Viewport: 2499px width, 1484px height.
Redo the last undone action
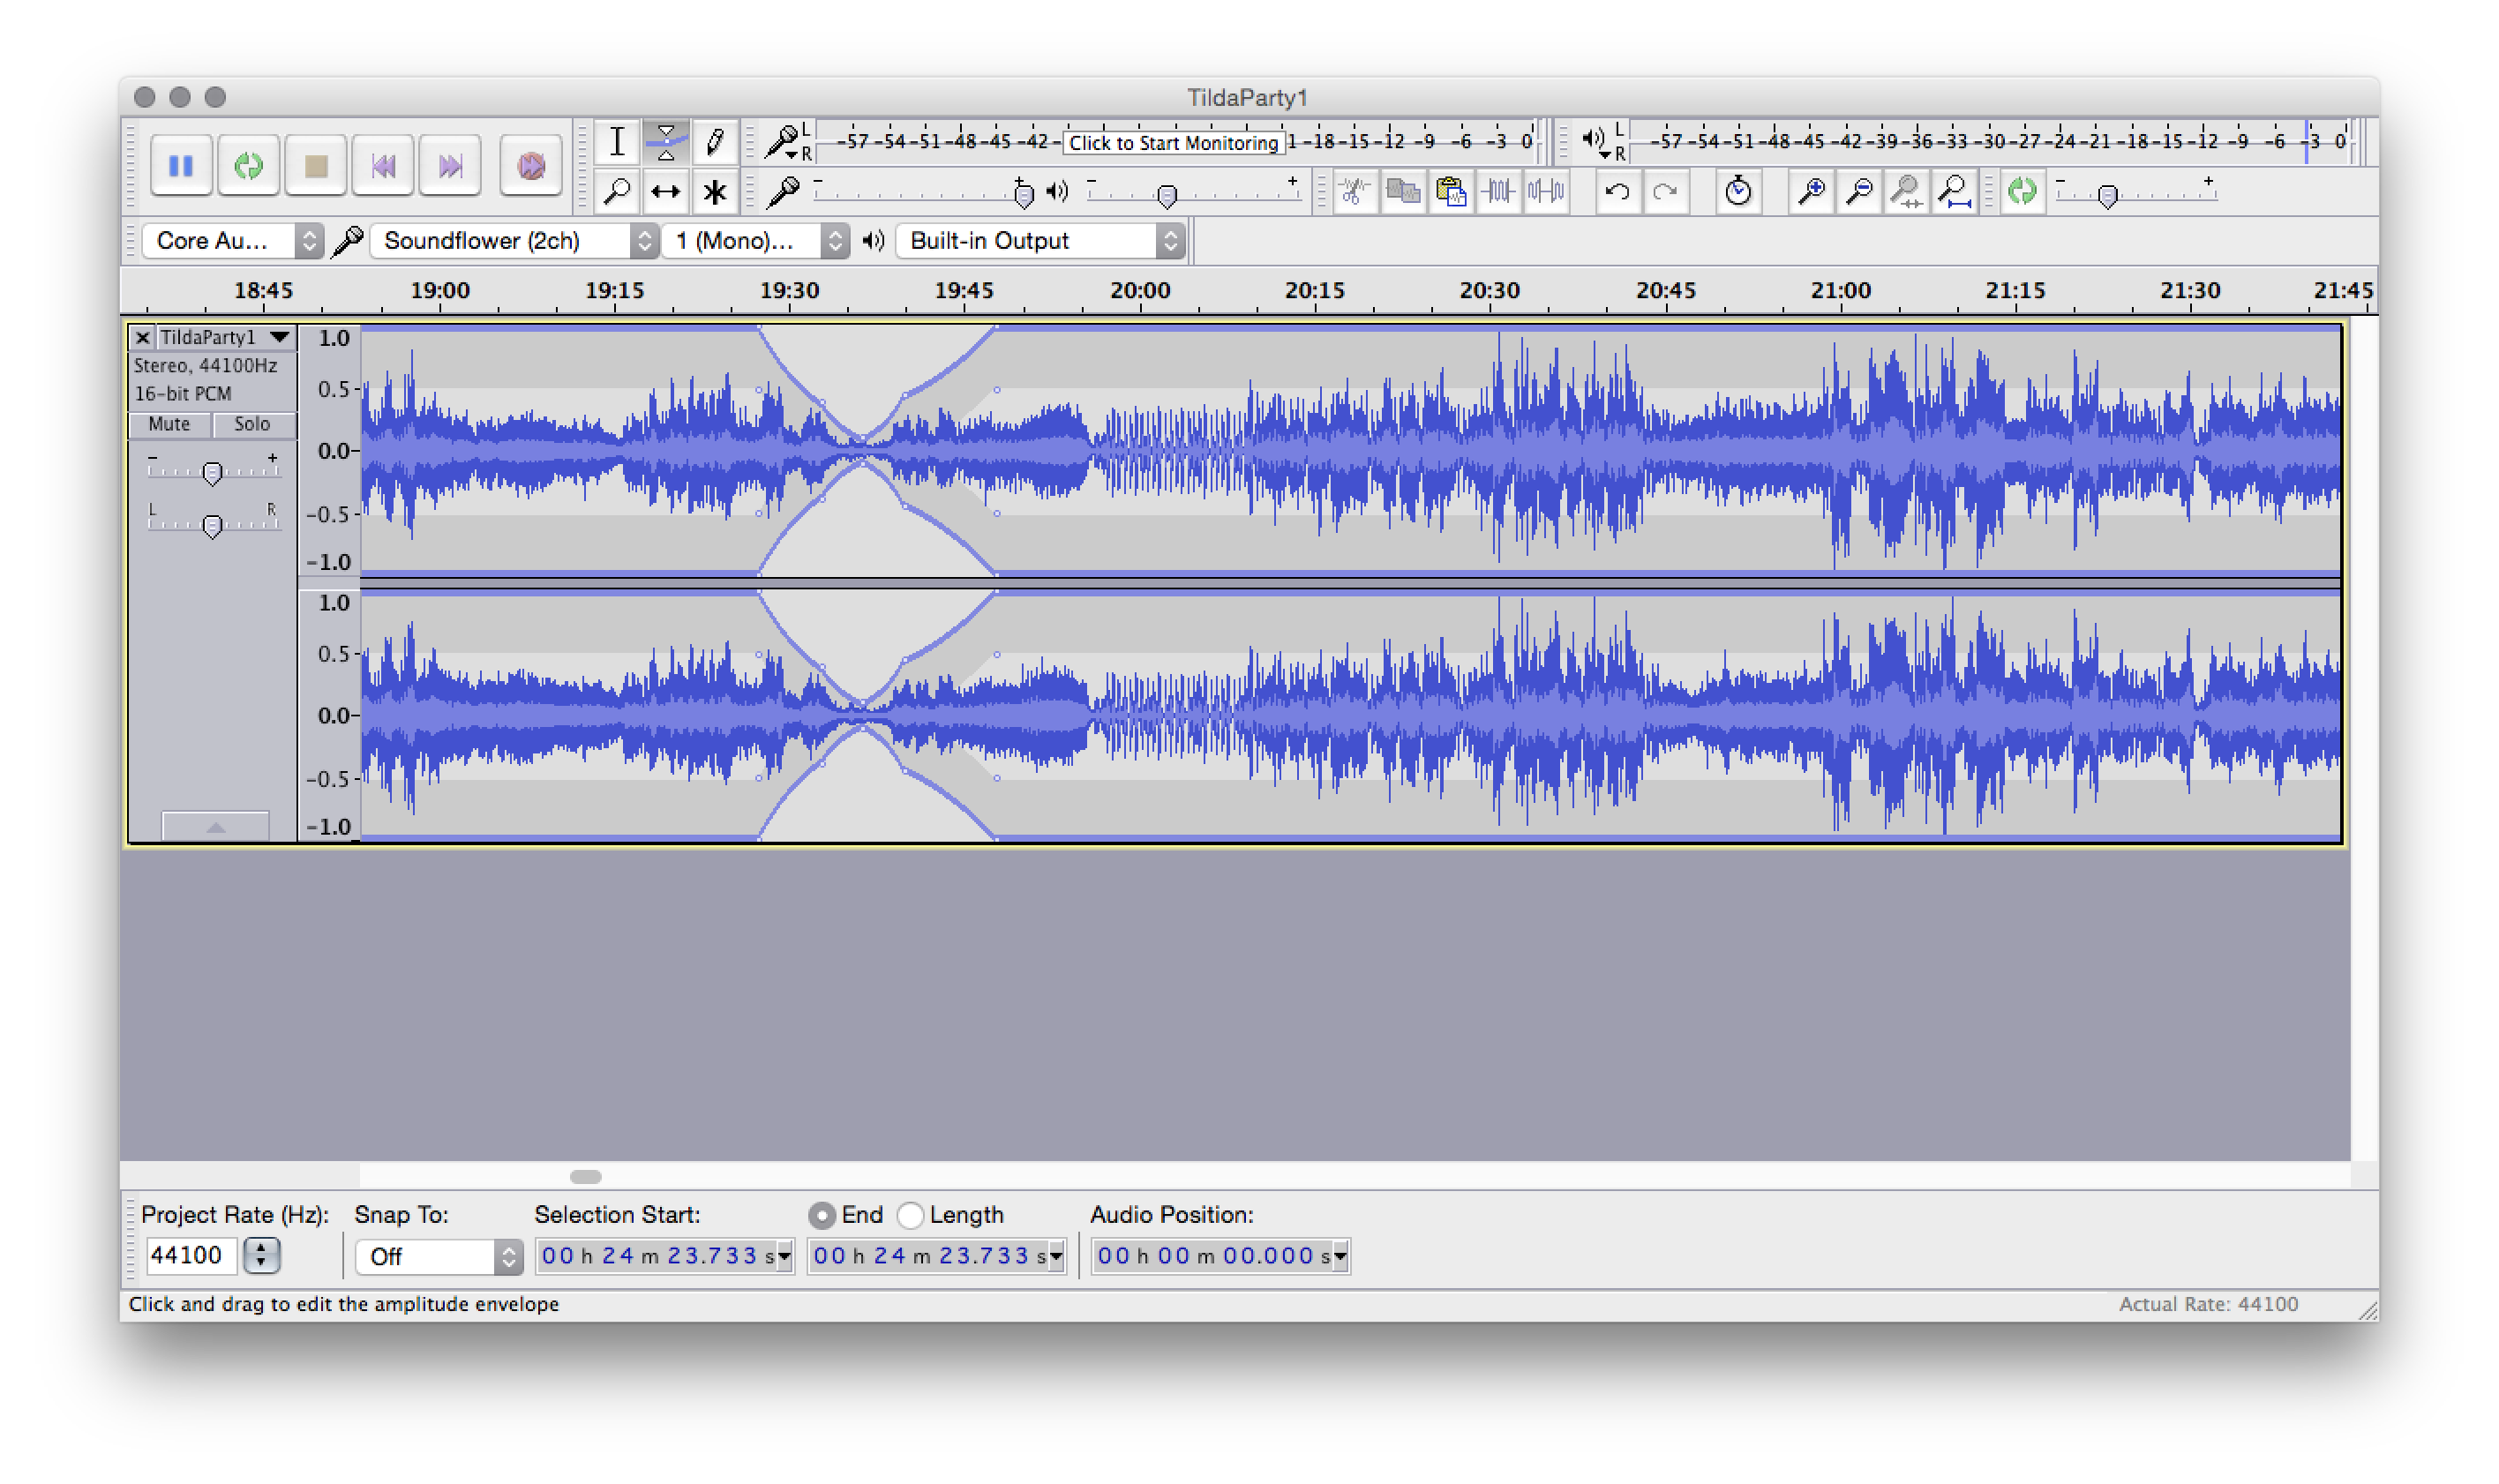1665,190
